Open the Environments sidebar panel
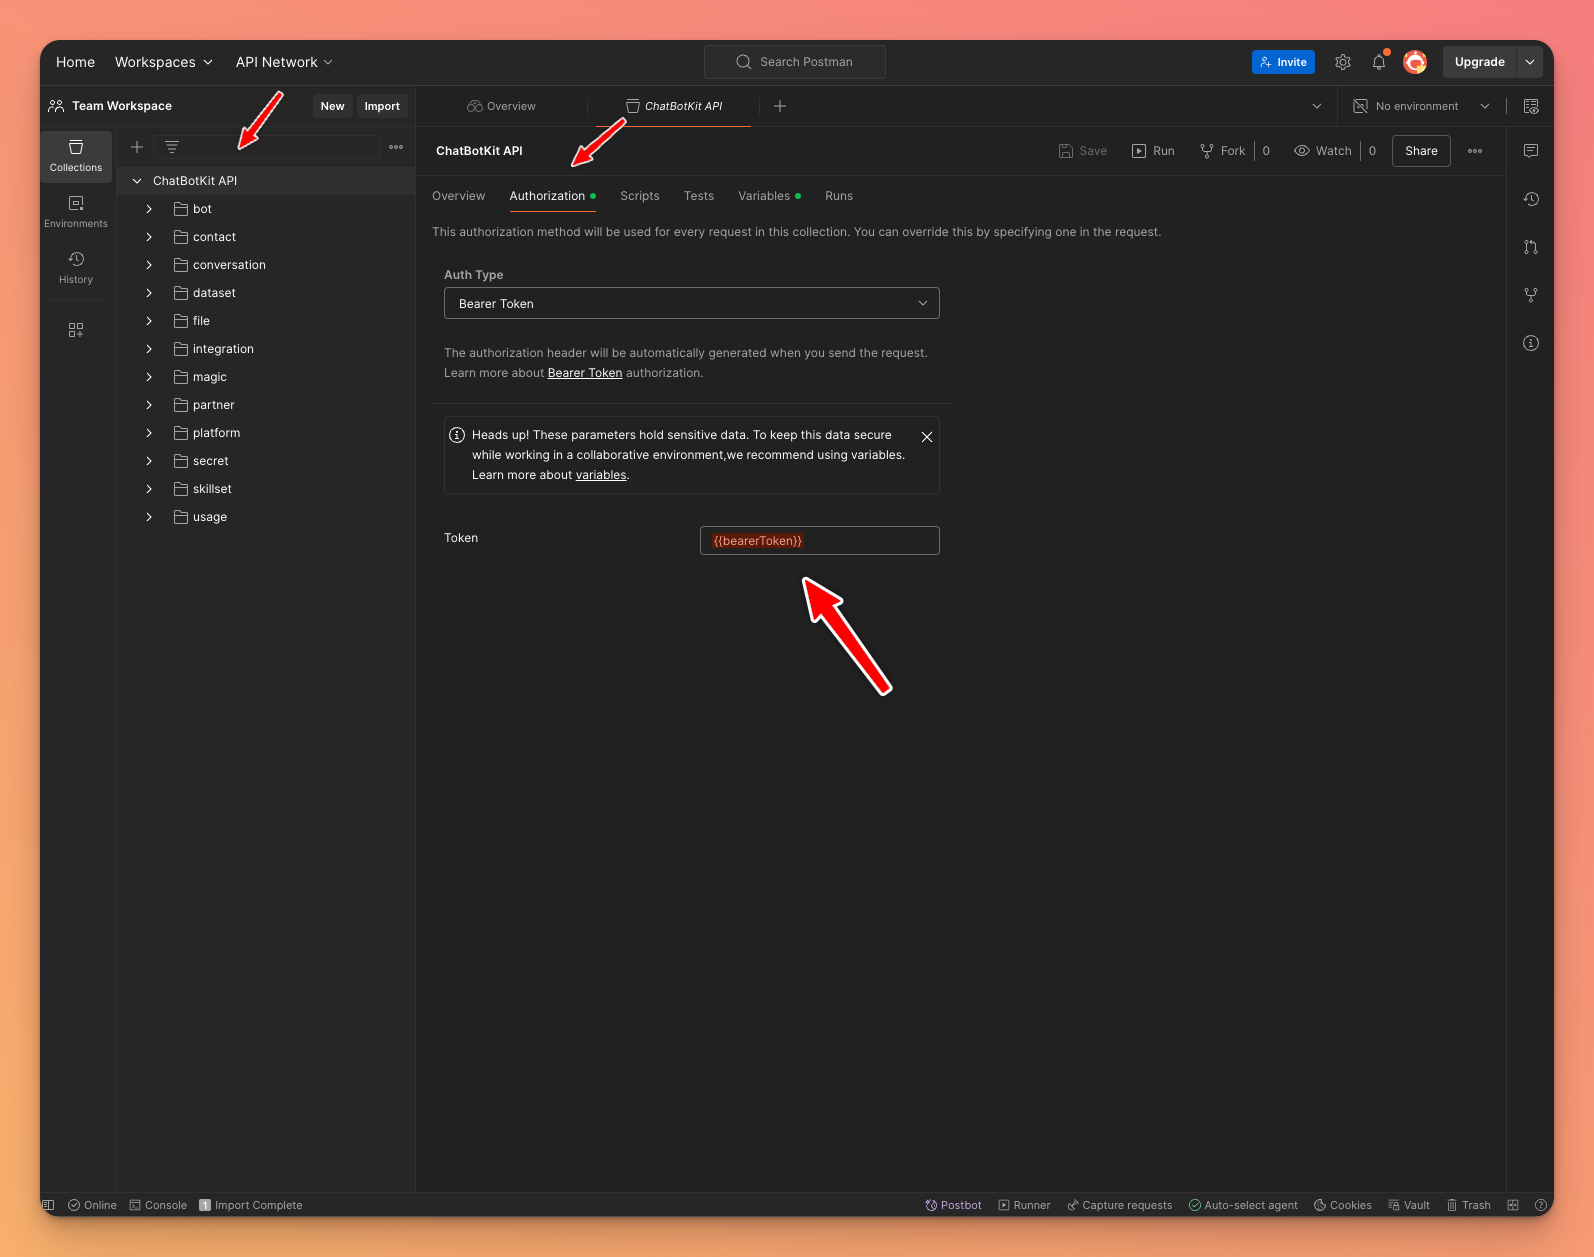This screenshot has width=1594, height=1257. (x=76, y=211)
